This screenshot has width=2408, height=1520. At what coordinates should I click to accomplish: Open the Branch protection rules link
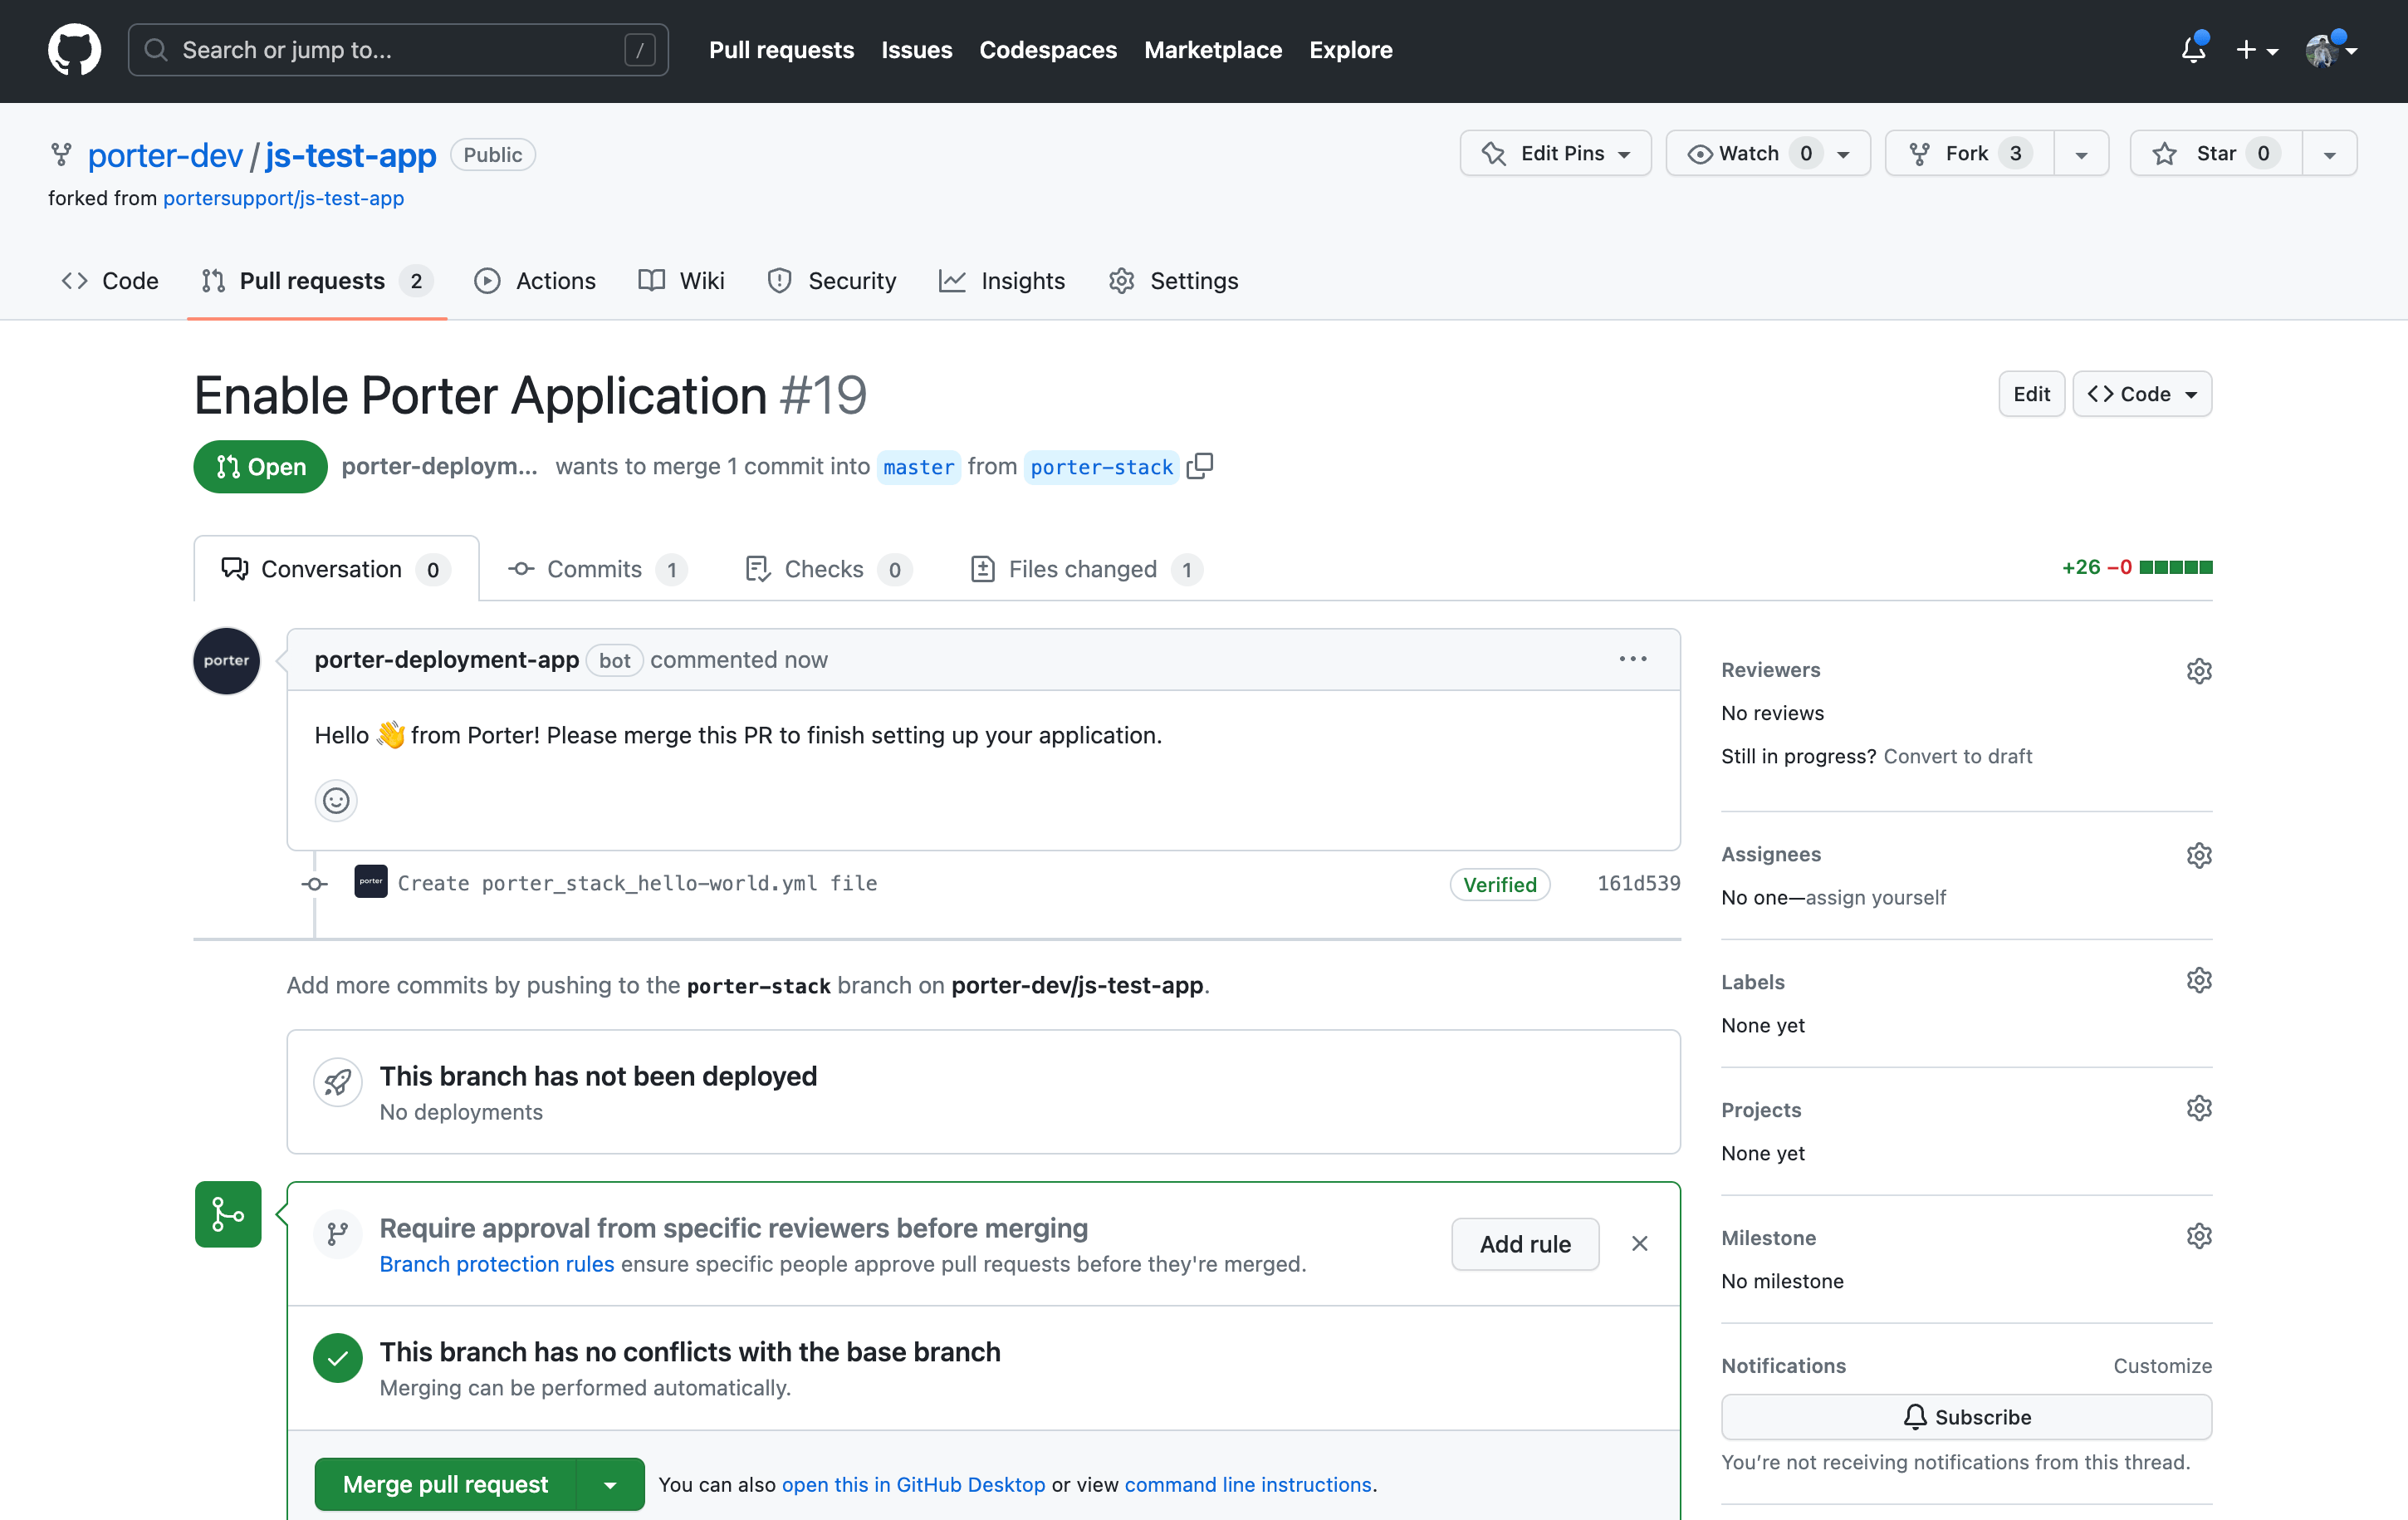click(496, 1264)
